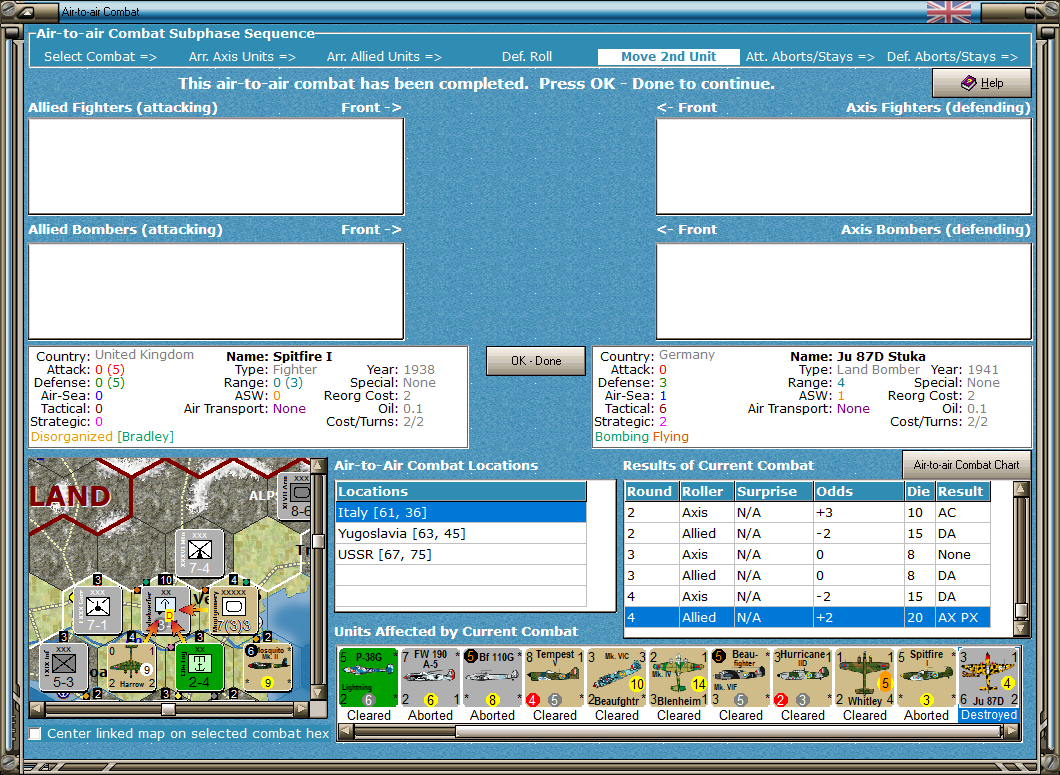
Task: Open the Air-to-air Combat Chart
Action: click(966, 465)
